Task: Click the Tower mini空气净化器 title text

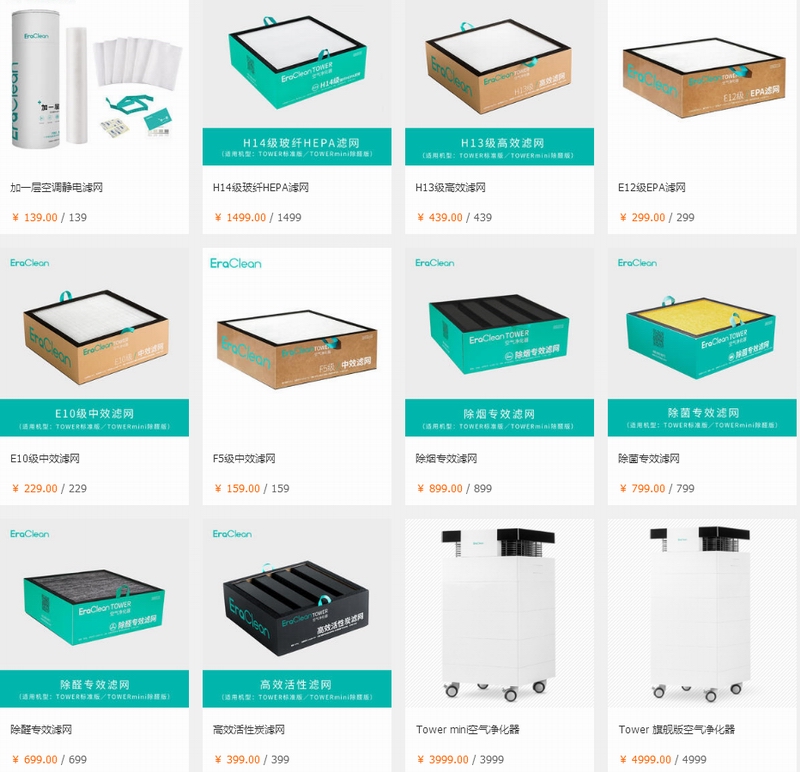Action: 467,729
